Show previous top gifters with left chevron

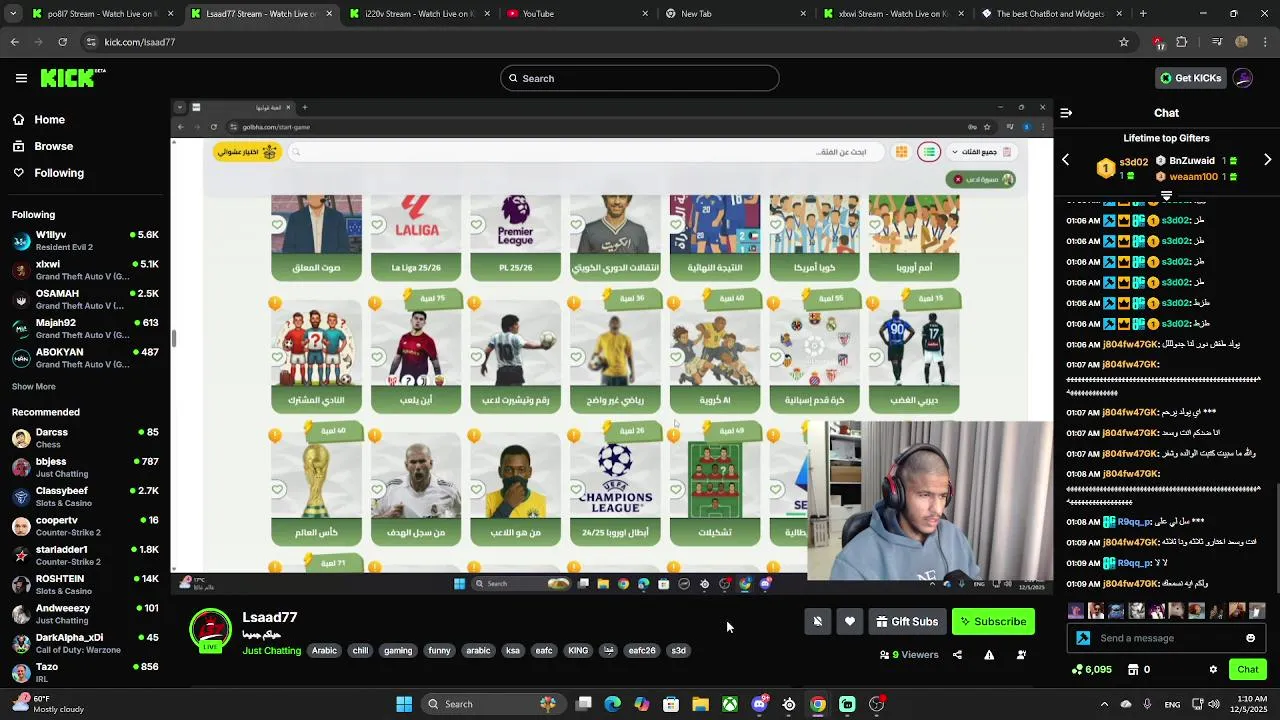[x=1066, y=160]
